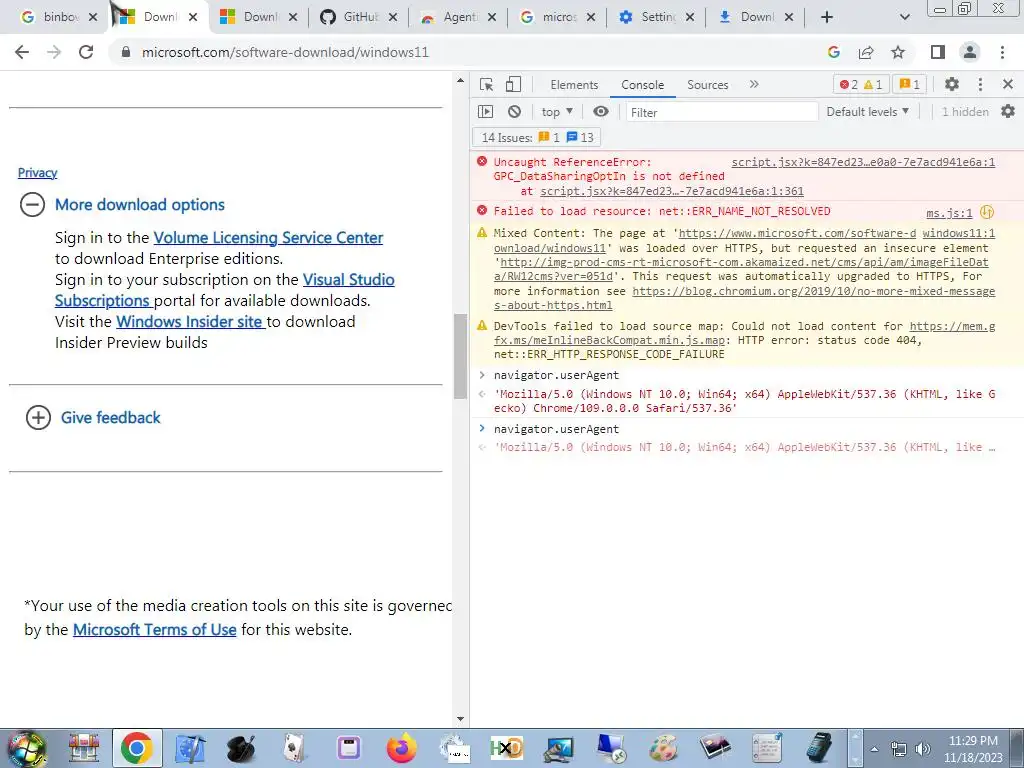The width and height of the screenshot is (1024, 768).
Task: Open the Paint palette taskbar icon
Action: coord(664,748)
